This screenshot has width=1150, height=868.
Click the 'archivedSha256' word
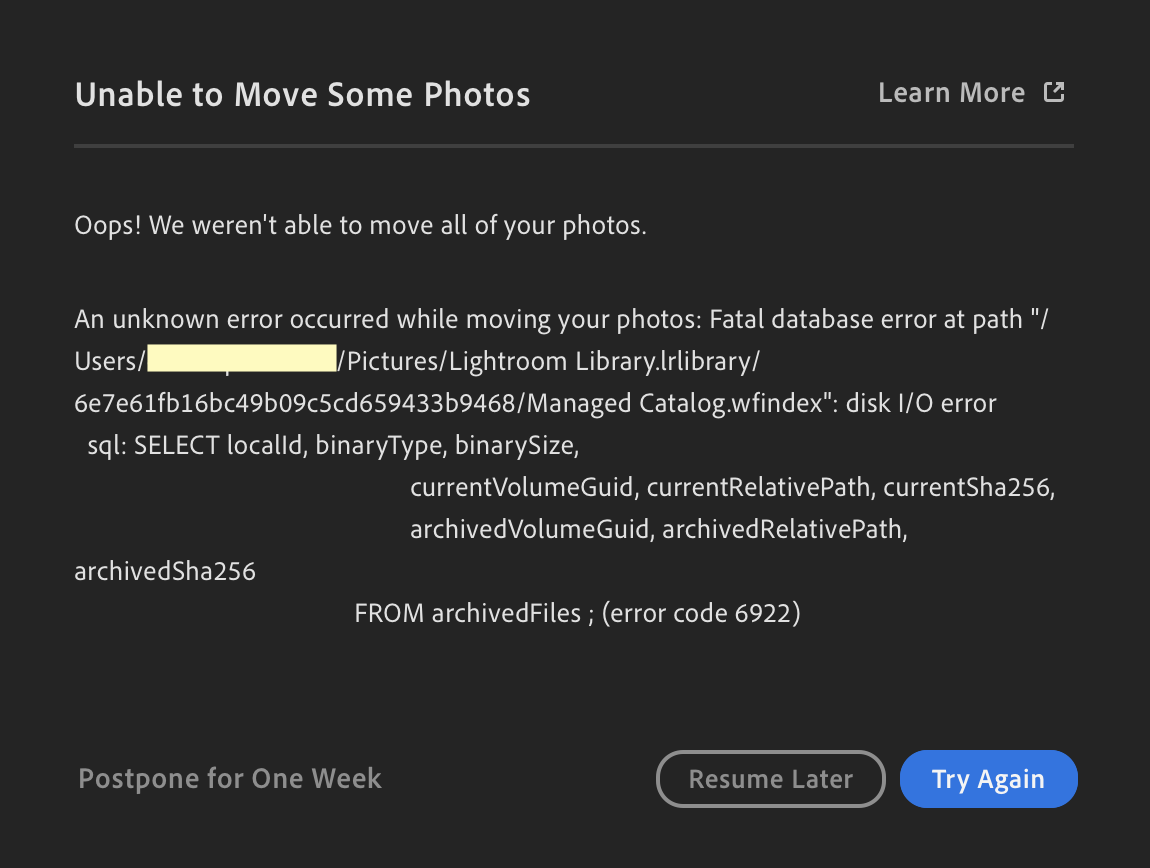point(165,572)
